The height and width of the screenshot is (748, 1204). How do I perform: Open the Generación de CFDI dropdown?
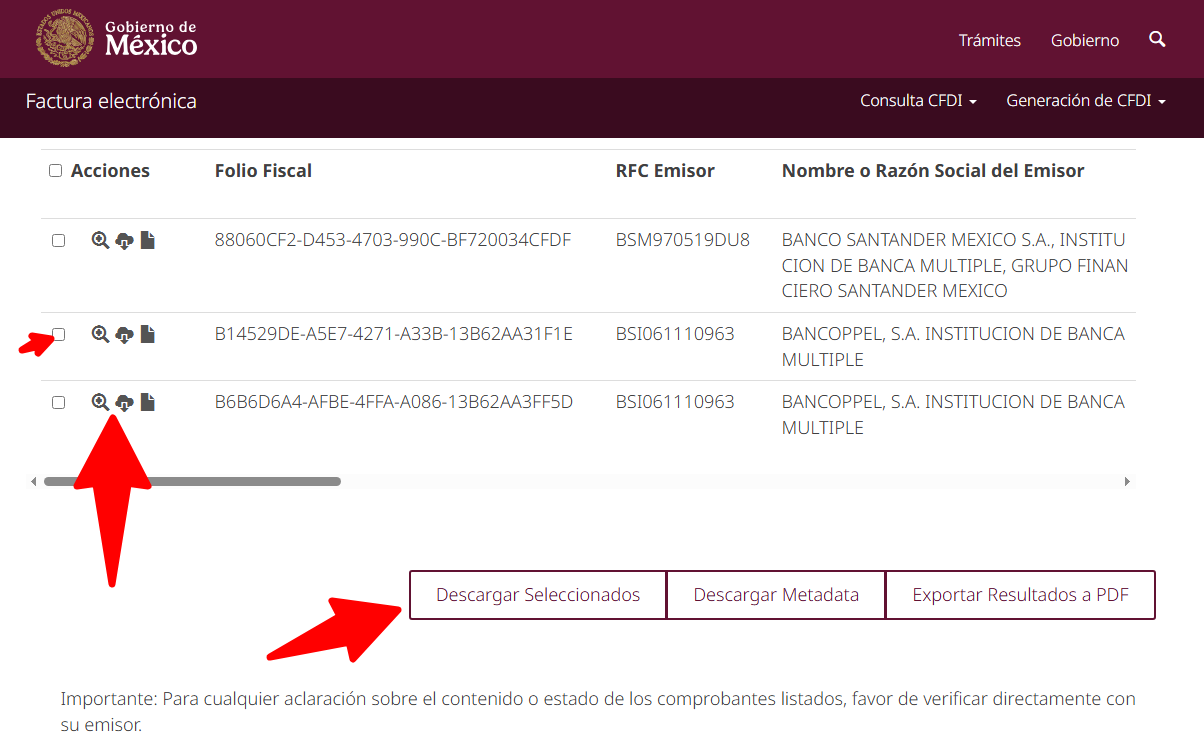pos(1085,101)
